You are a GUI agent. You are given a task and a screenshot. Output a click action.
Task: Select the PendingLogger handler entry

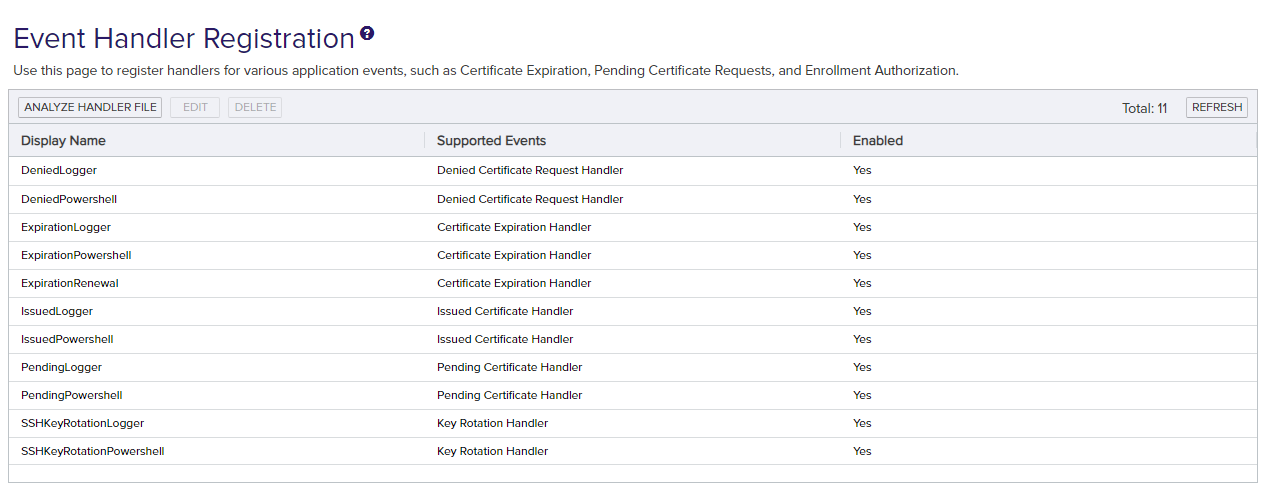click(x=61, y=367)
